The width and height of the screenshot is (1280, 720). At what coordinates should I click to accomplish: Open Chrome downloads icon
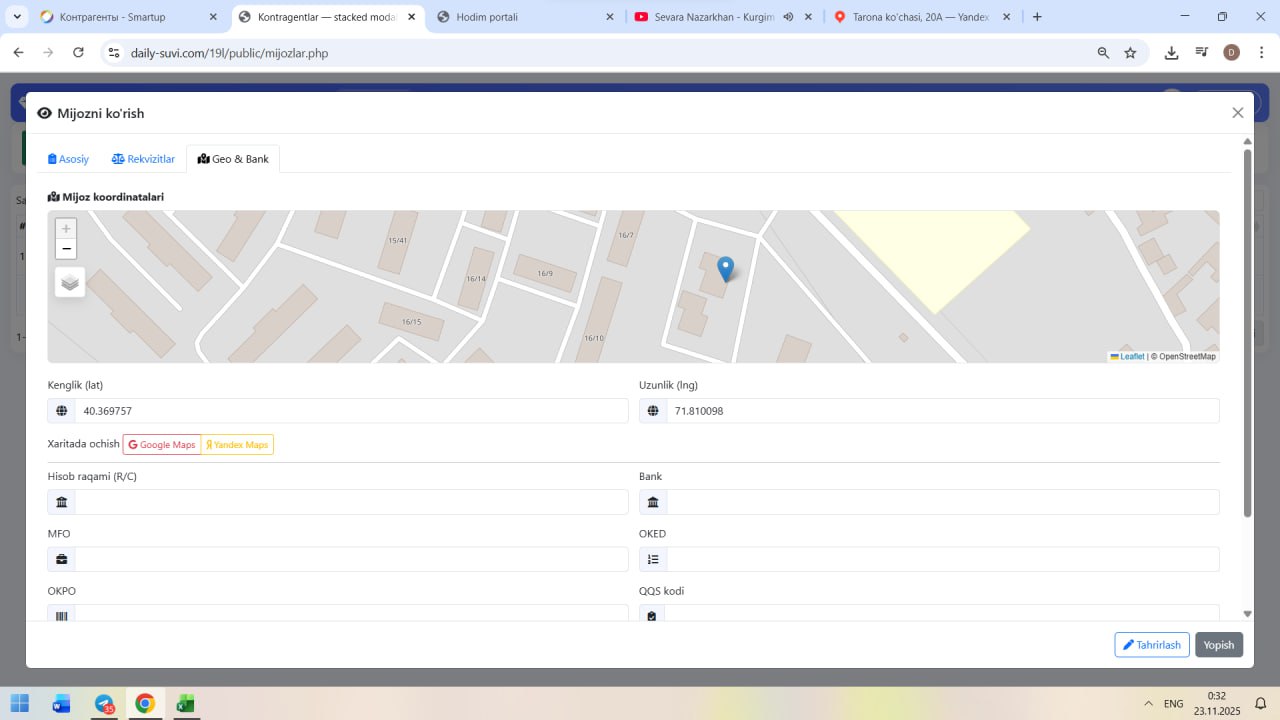1171,53
